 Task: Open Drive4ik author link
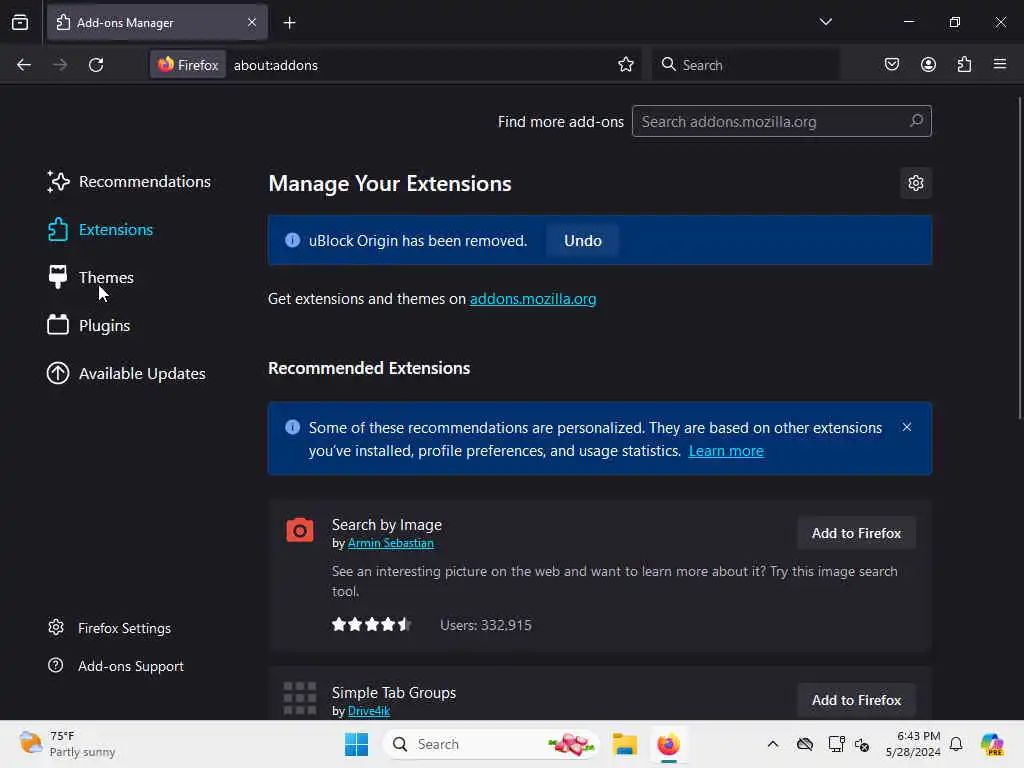[368, 711]
